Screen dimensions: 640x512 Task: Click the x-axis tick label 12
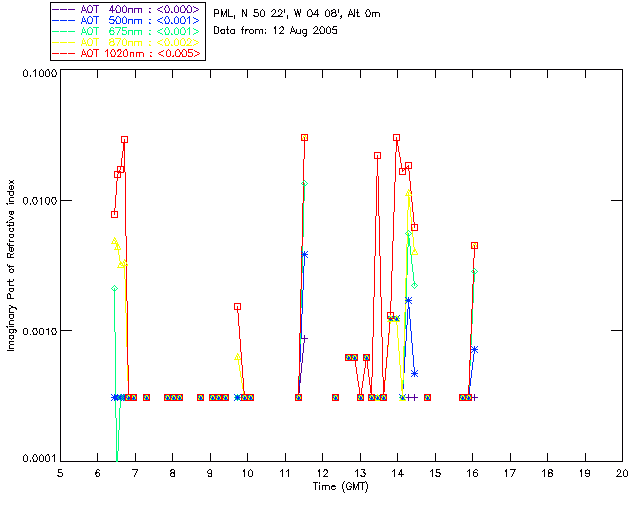pos(322,473)
